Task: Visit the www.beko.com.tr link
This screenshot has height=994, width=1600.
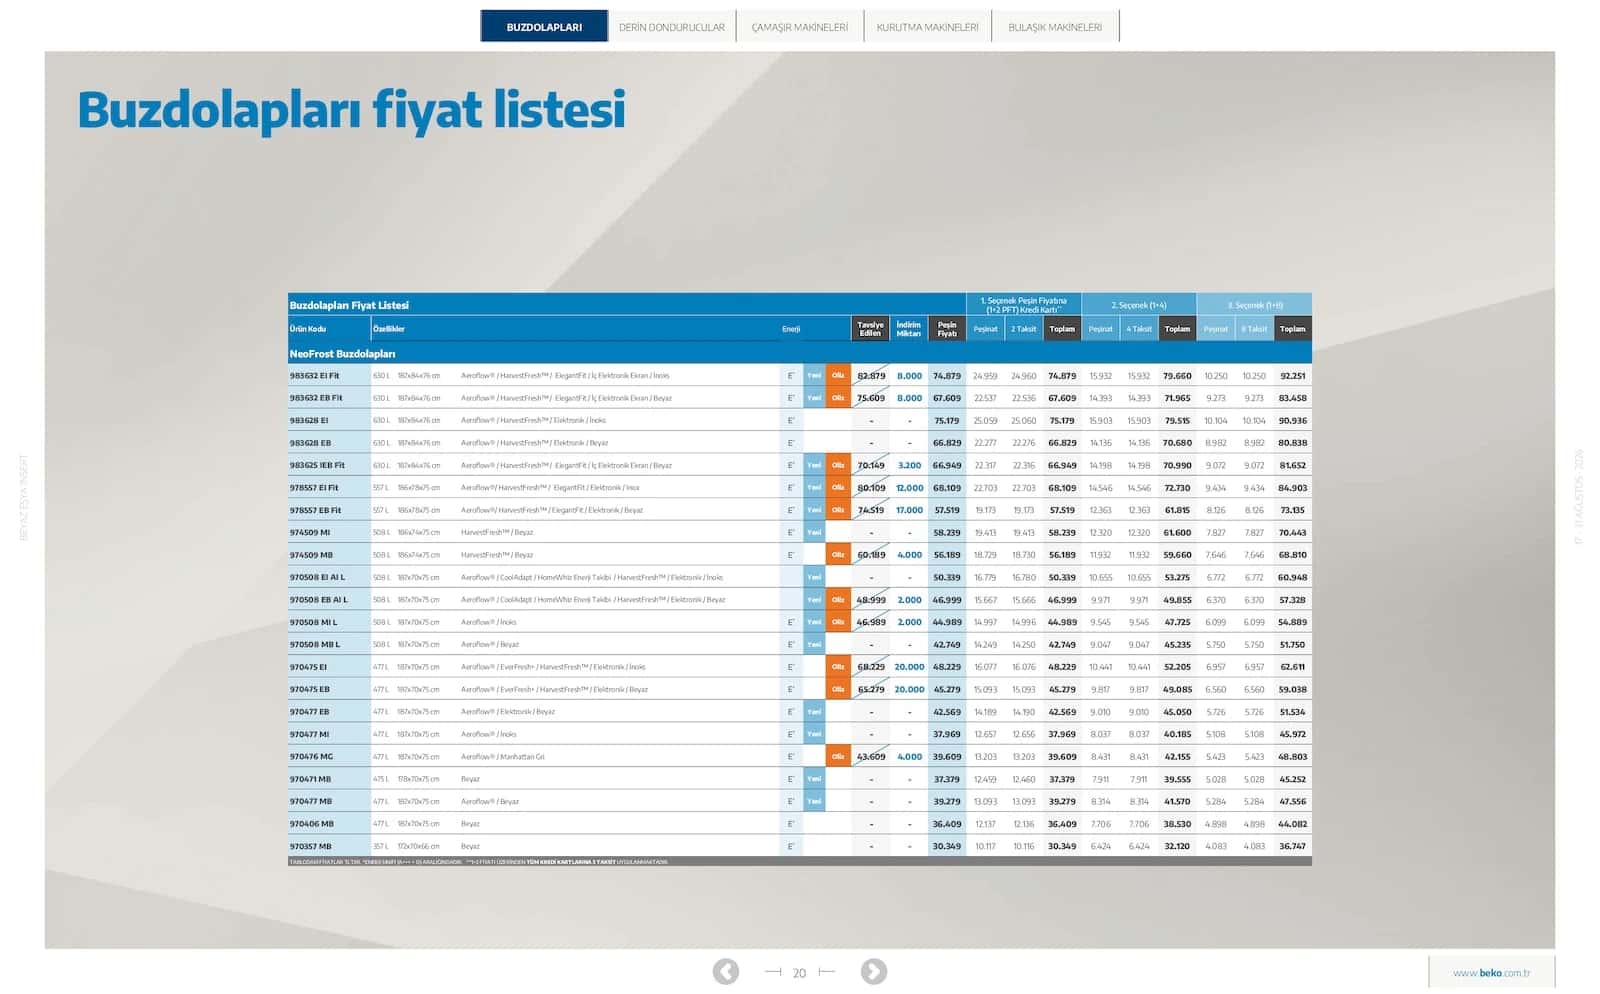Action: click(x=1491, y=973)
